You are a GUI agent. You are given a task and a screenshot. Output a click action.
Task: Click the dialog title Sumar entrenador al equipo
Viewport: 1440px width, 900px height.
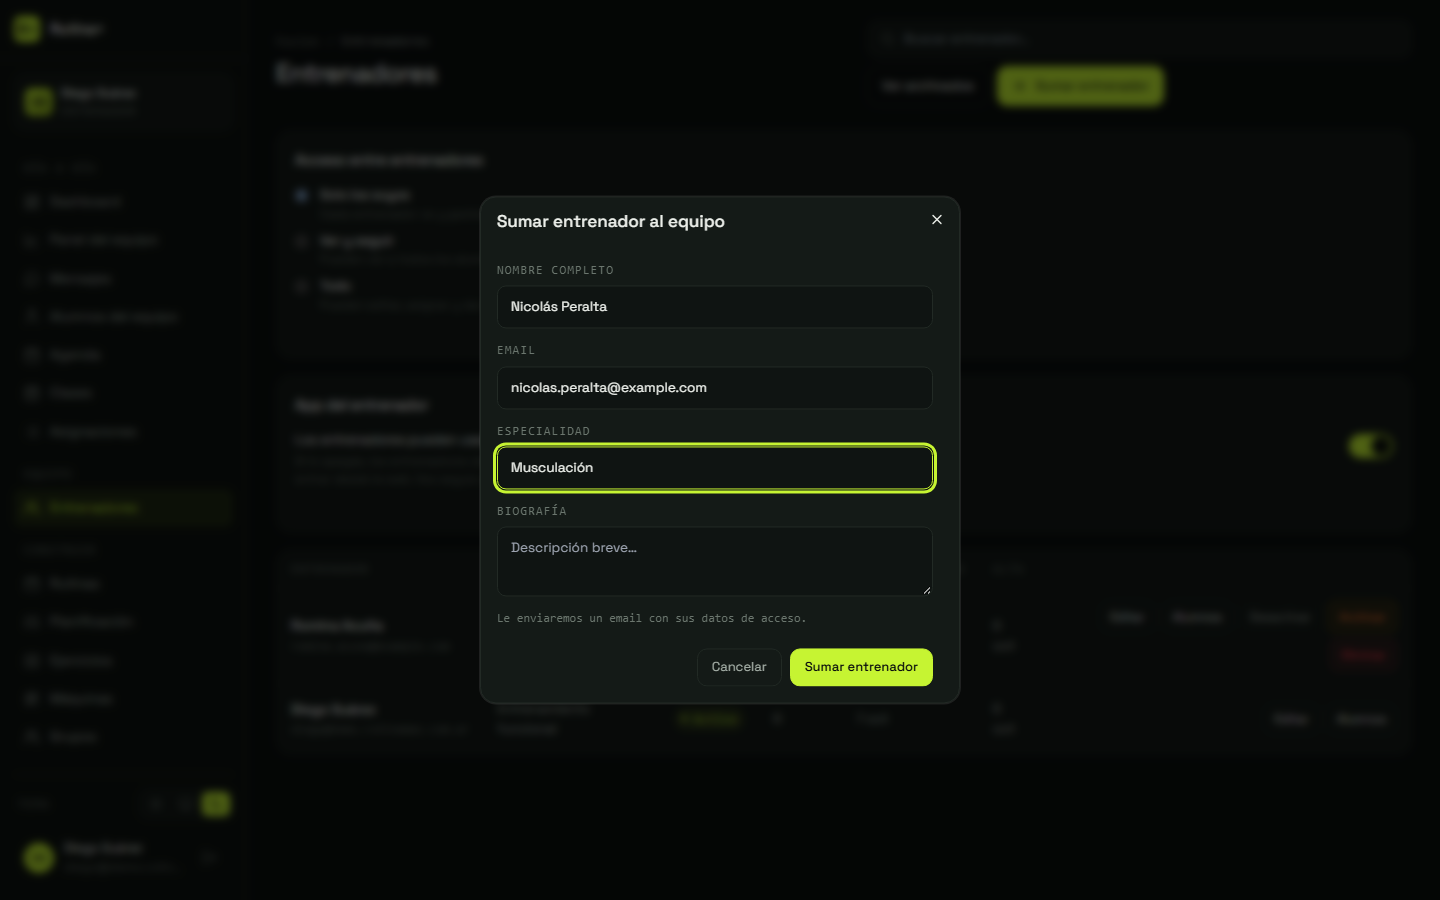(611, 221)
